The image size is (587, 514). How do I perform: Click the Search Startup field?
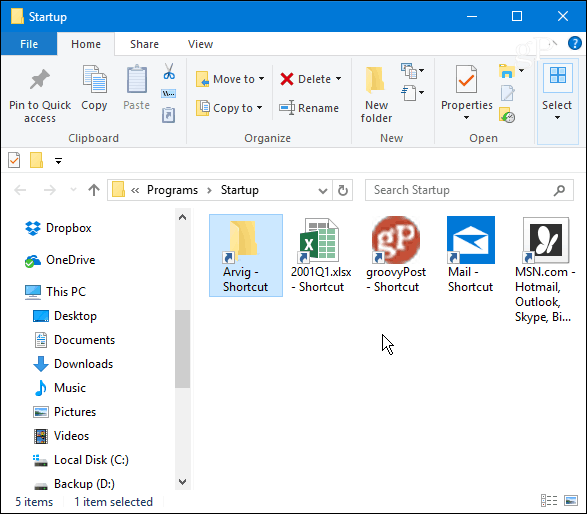pyautogui.click(x=469, y=190)
